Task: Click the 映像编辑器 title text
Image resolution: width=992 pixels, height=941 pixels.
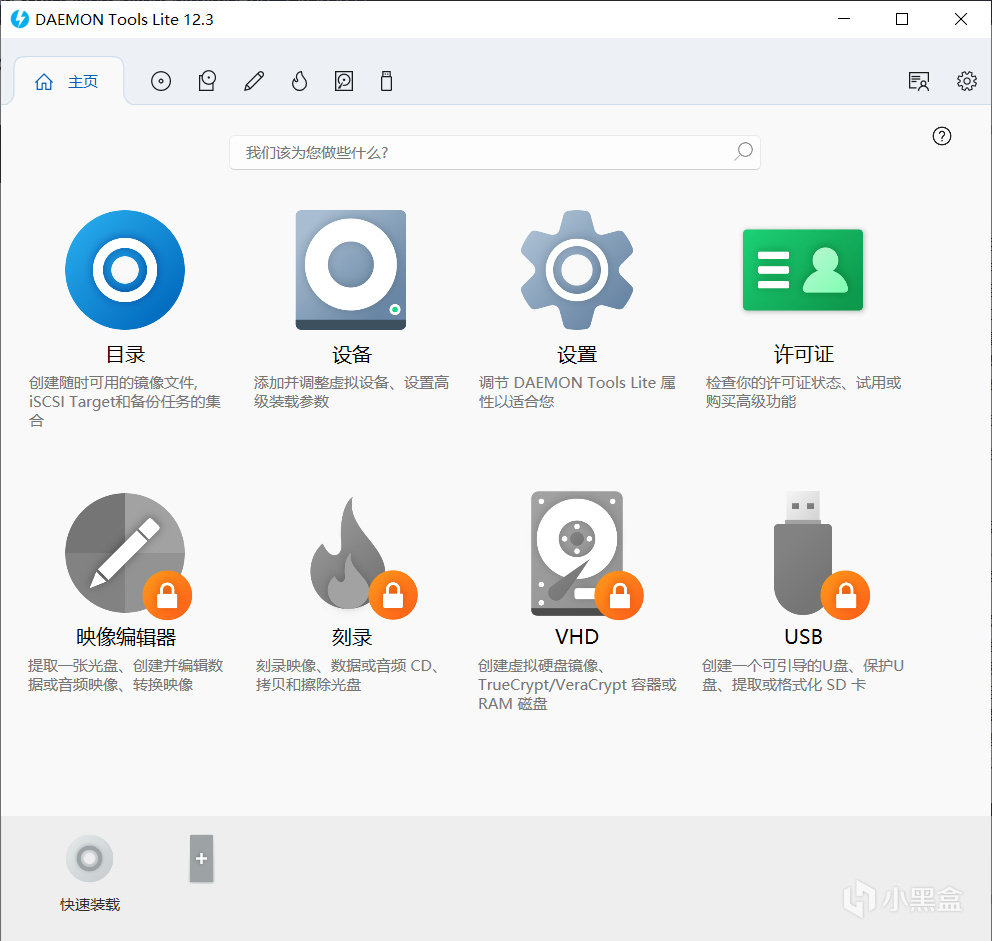Action: coord(126,637)
